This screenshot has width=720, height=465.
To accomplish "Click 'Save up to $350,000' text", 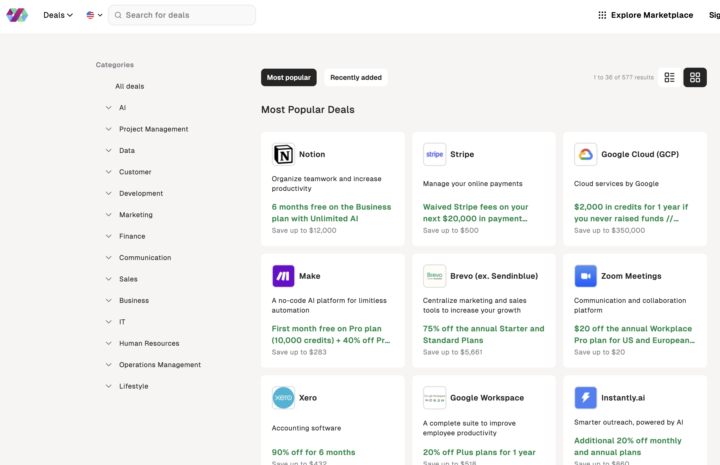I will 609,230.
